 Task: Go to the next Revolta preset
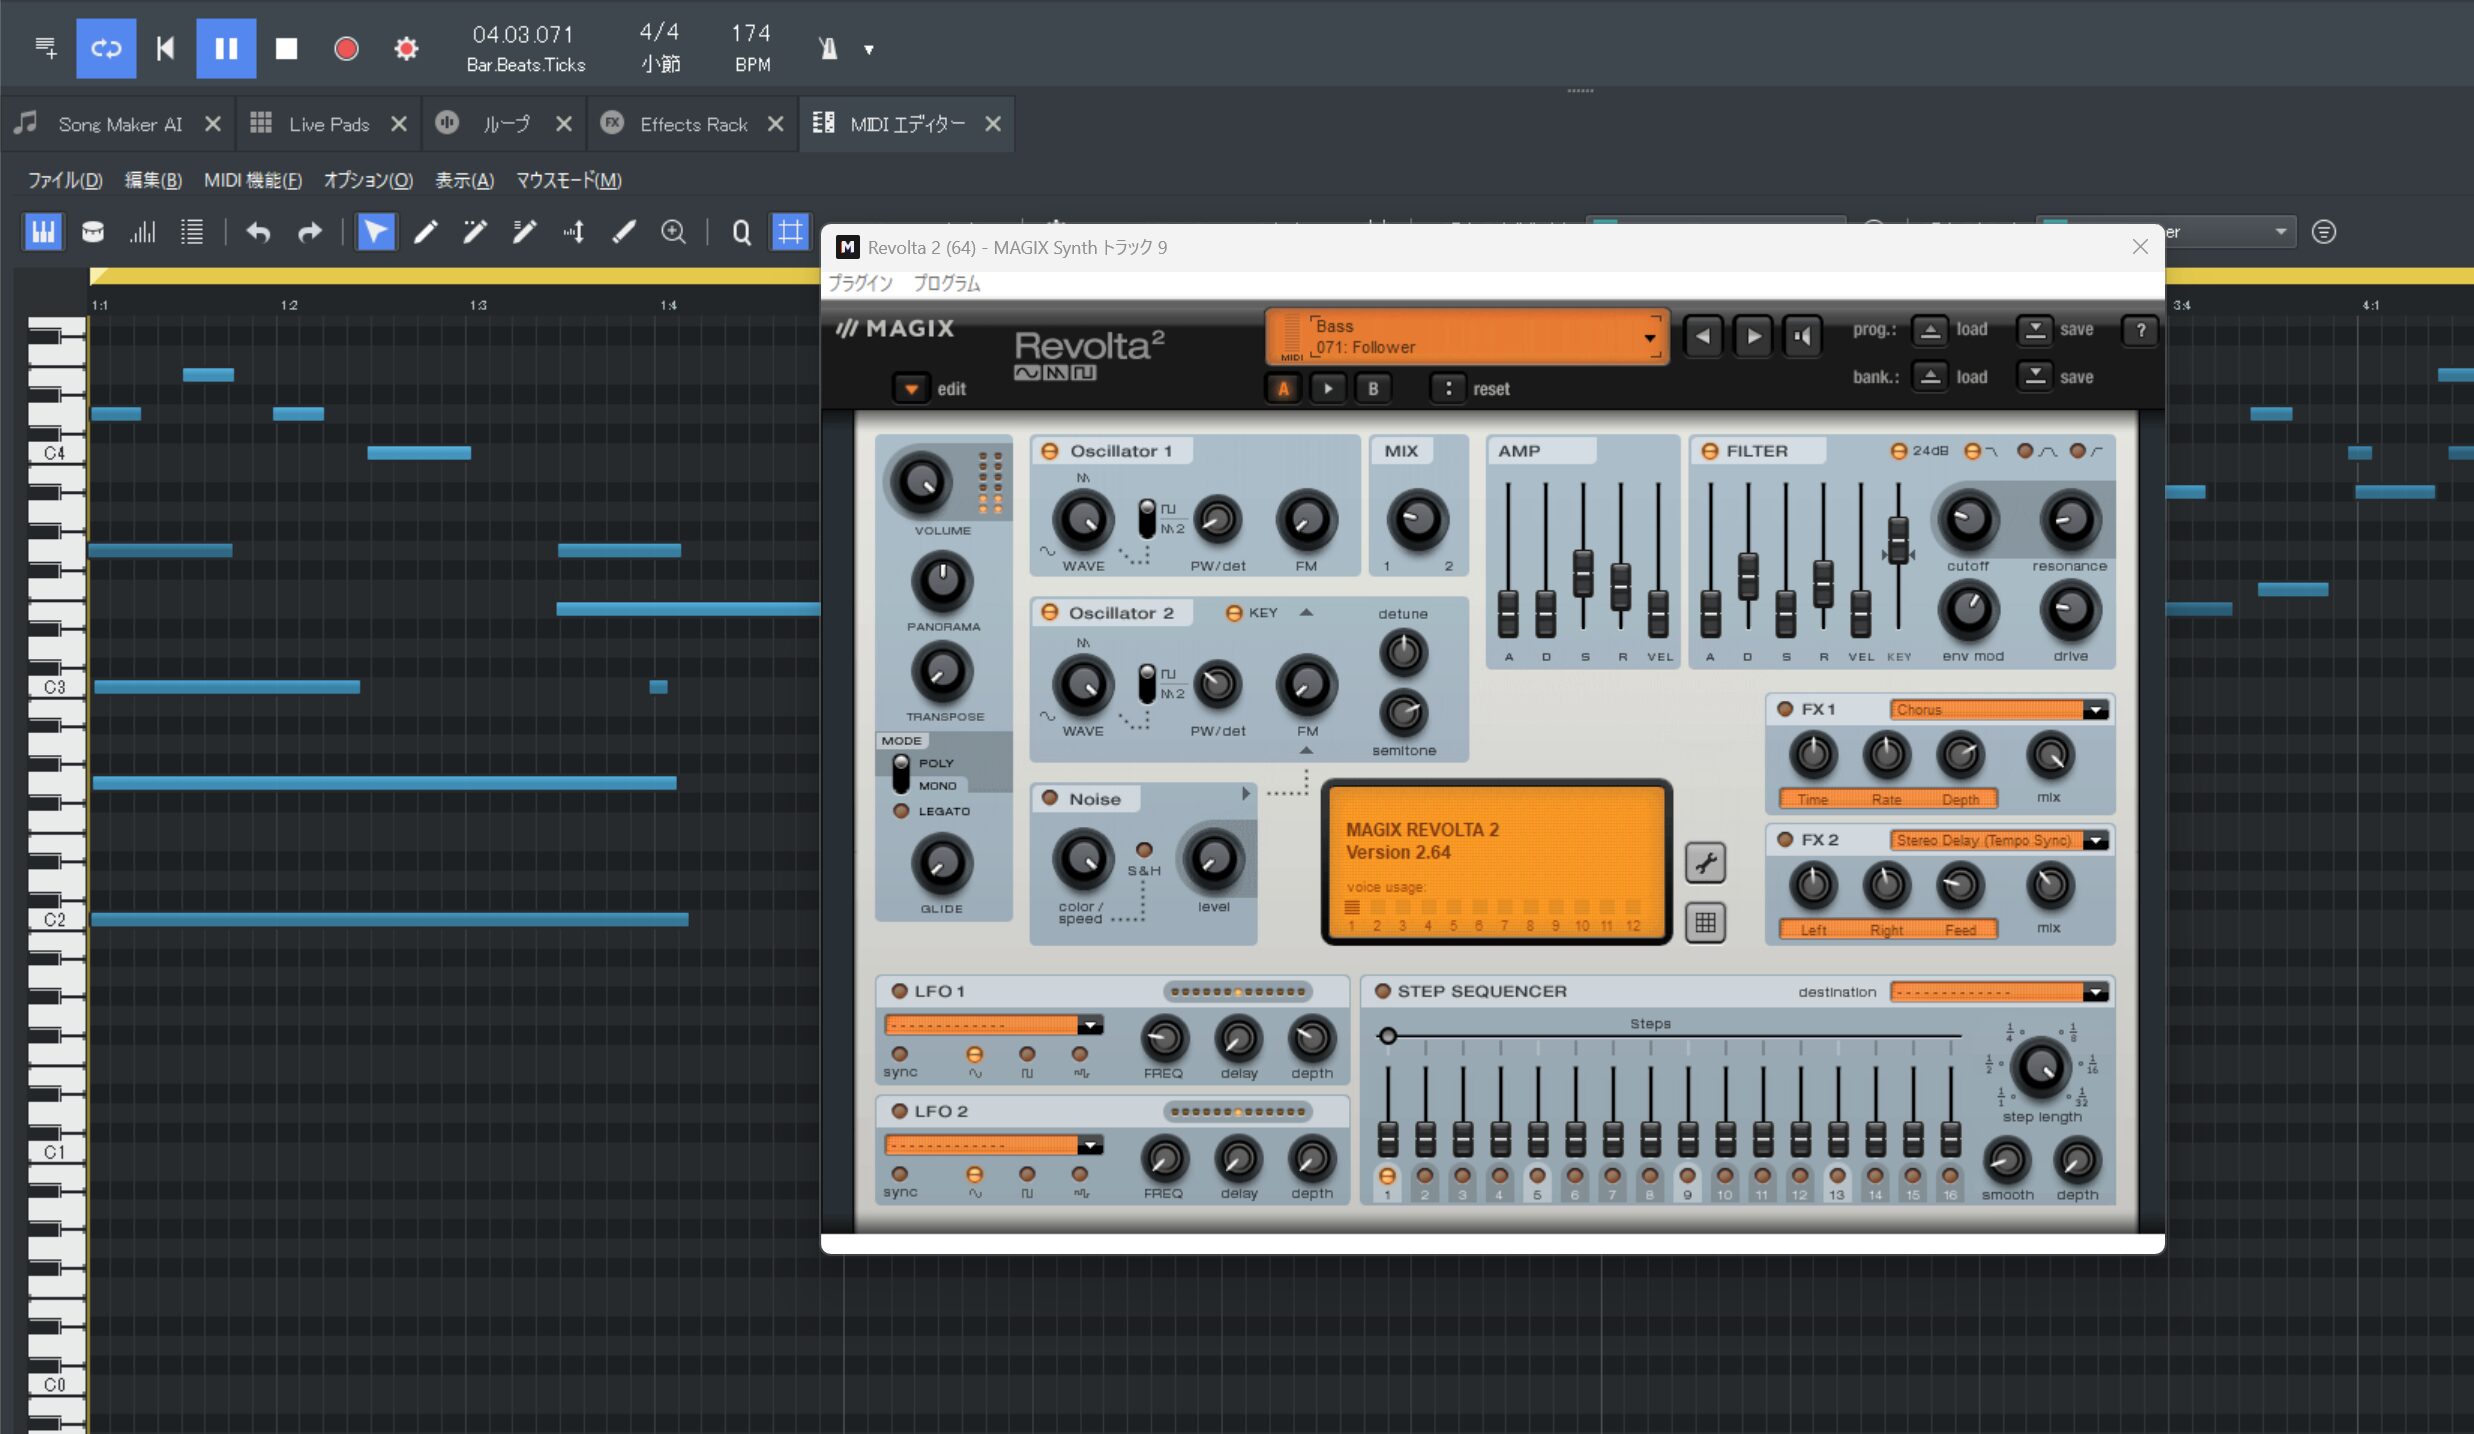pos(1753,336)
